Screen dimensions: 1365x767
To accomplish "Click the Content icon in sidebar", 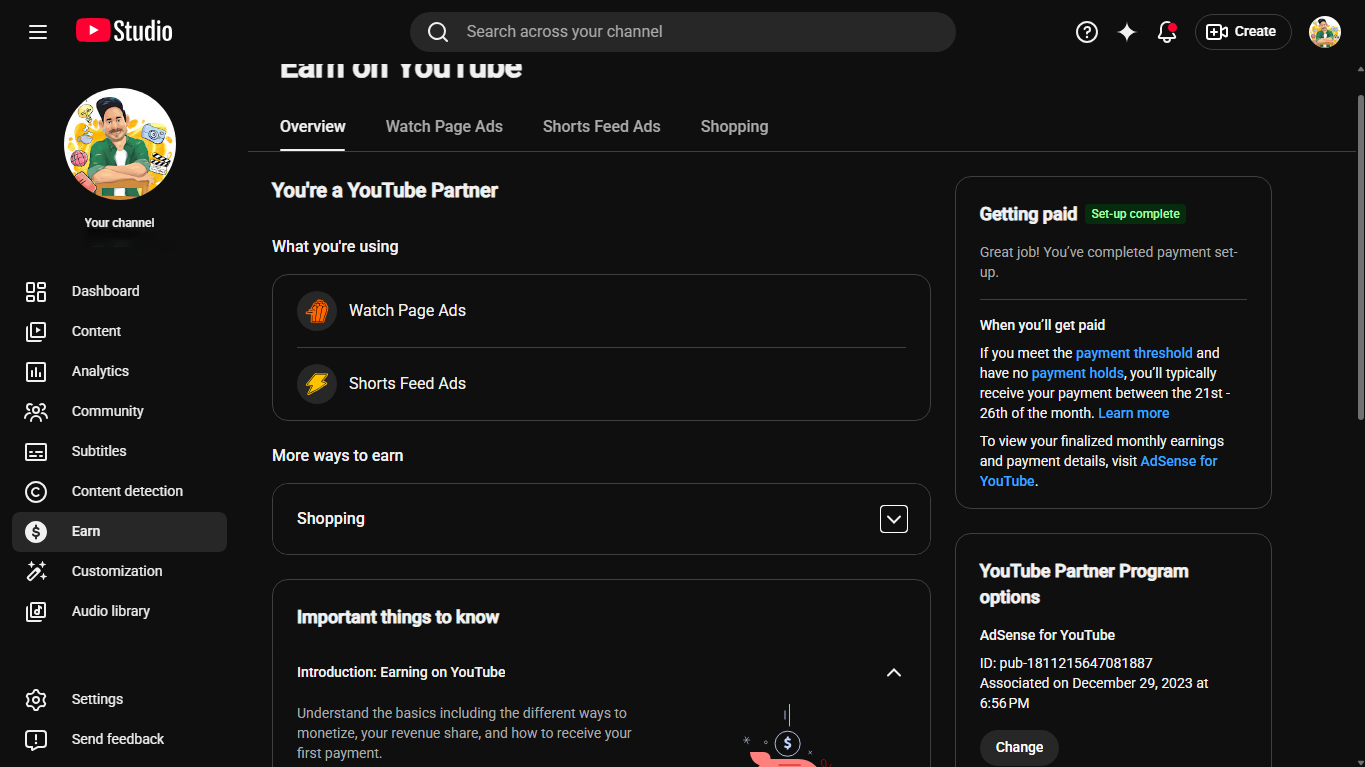I will click(36, 331).
